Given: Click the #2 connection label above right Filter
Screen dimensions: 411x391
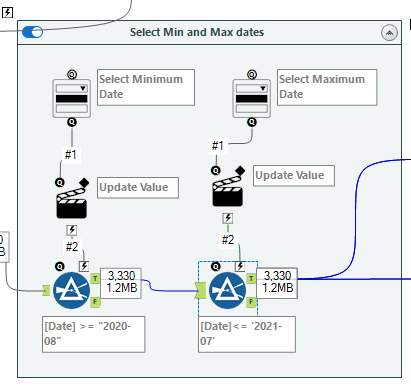Looking at the screenshot, I should 228,240.
